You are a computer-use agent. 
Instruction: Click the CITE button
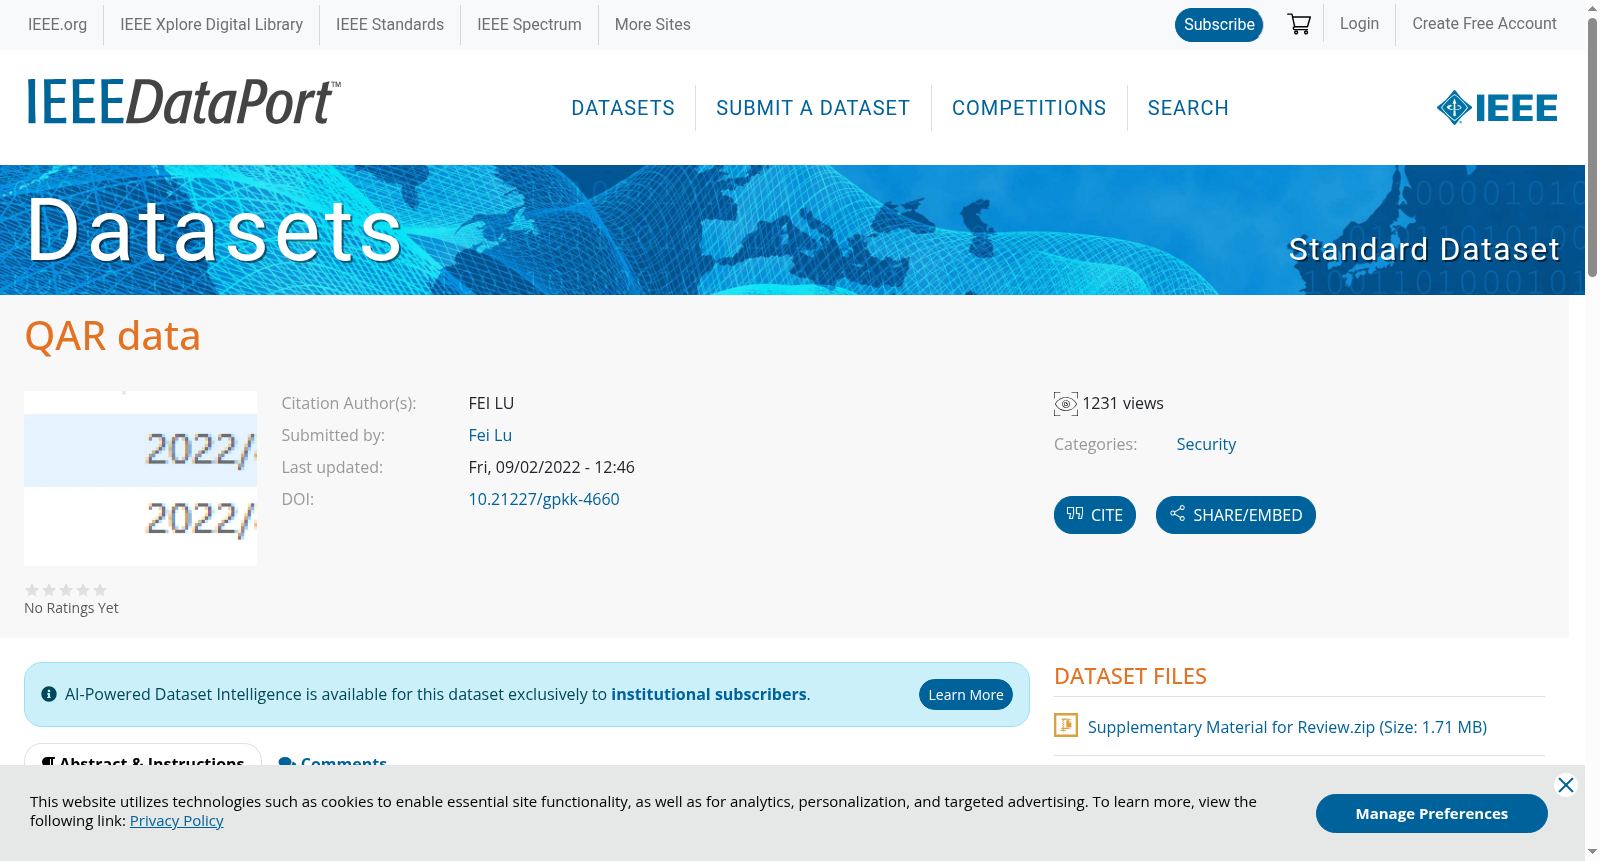[x=1095, y=515]
